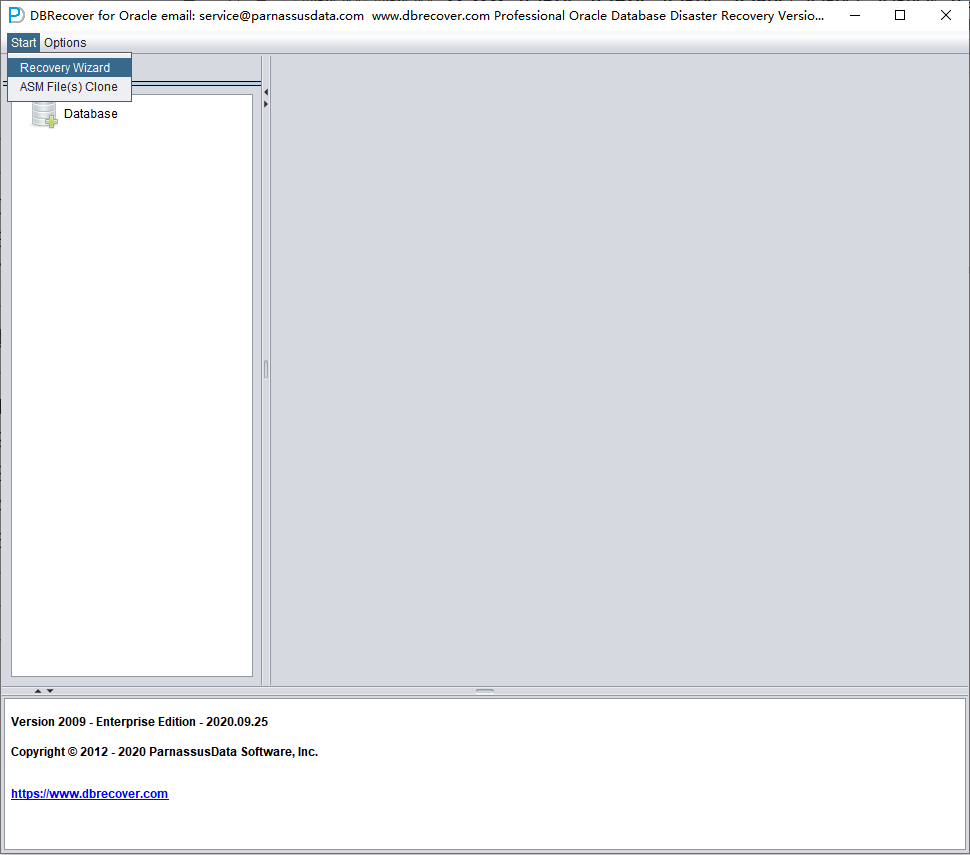Screen dimensions: 970x855
Task: Select ASM File(s) Clone entry
Action: point(69,87)
